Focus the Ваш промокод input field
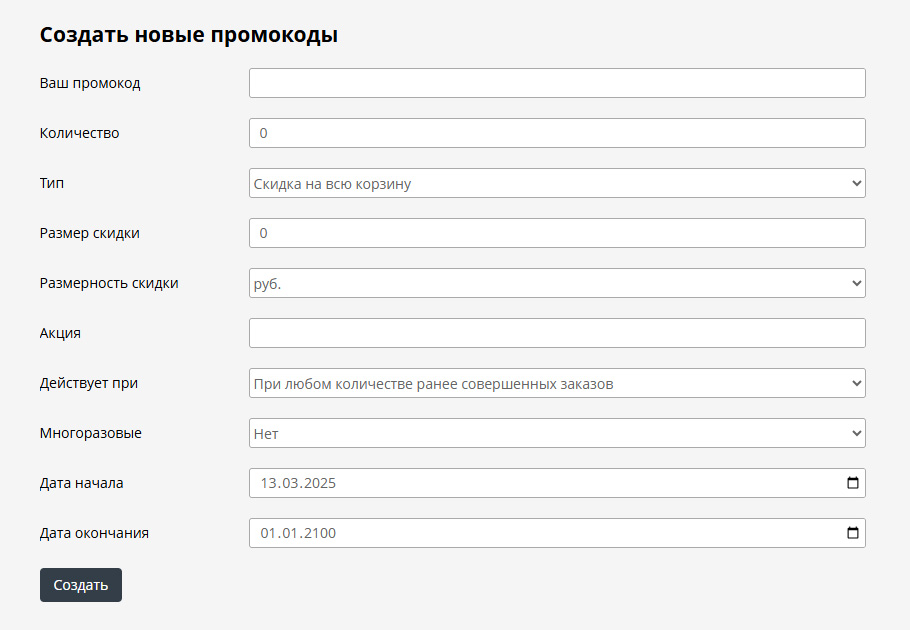 point(556,83)
